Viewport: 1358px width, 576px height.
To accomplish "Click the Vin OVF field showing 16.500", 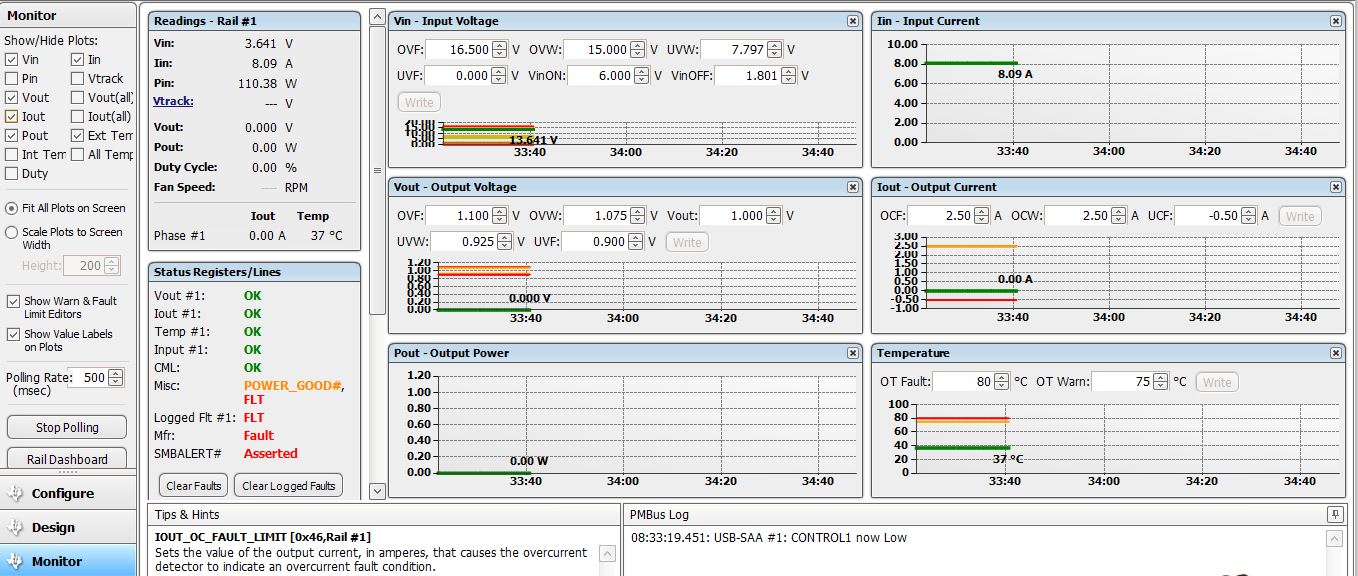I will click(x=460, y=49).
